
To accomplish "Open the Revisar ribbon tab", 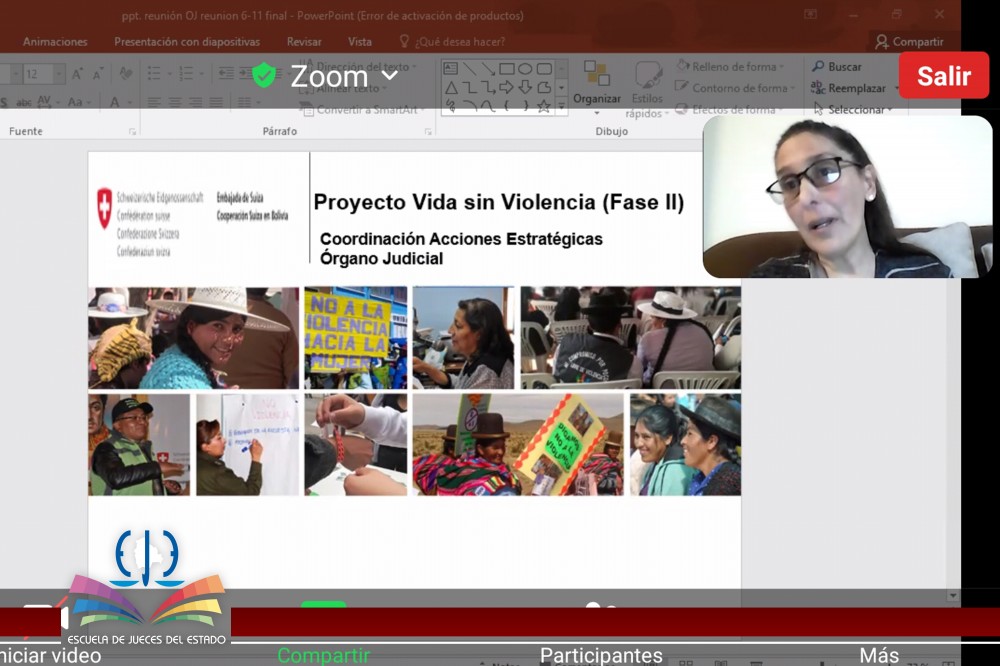I will pos(304,42).
